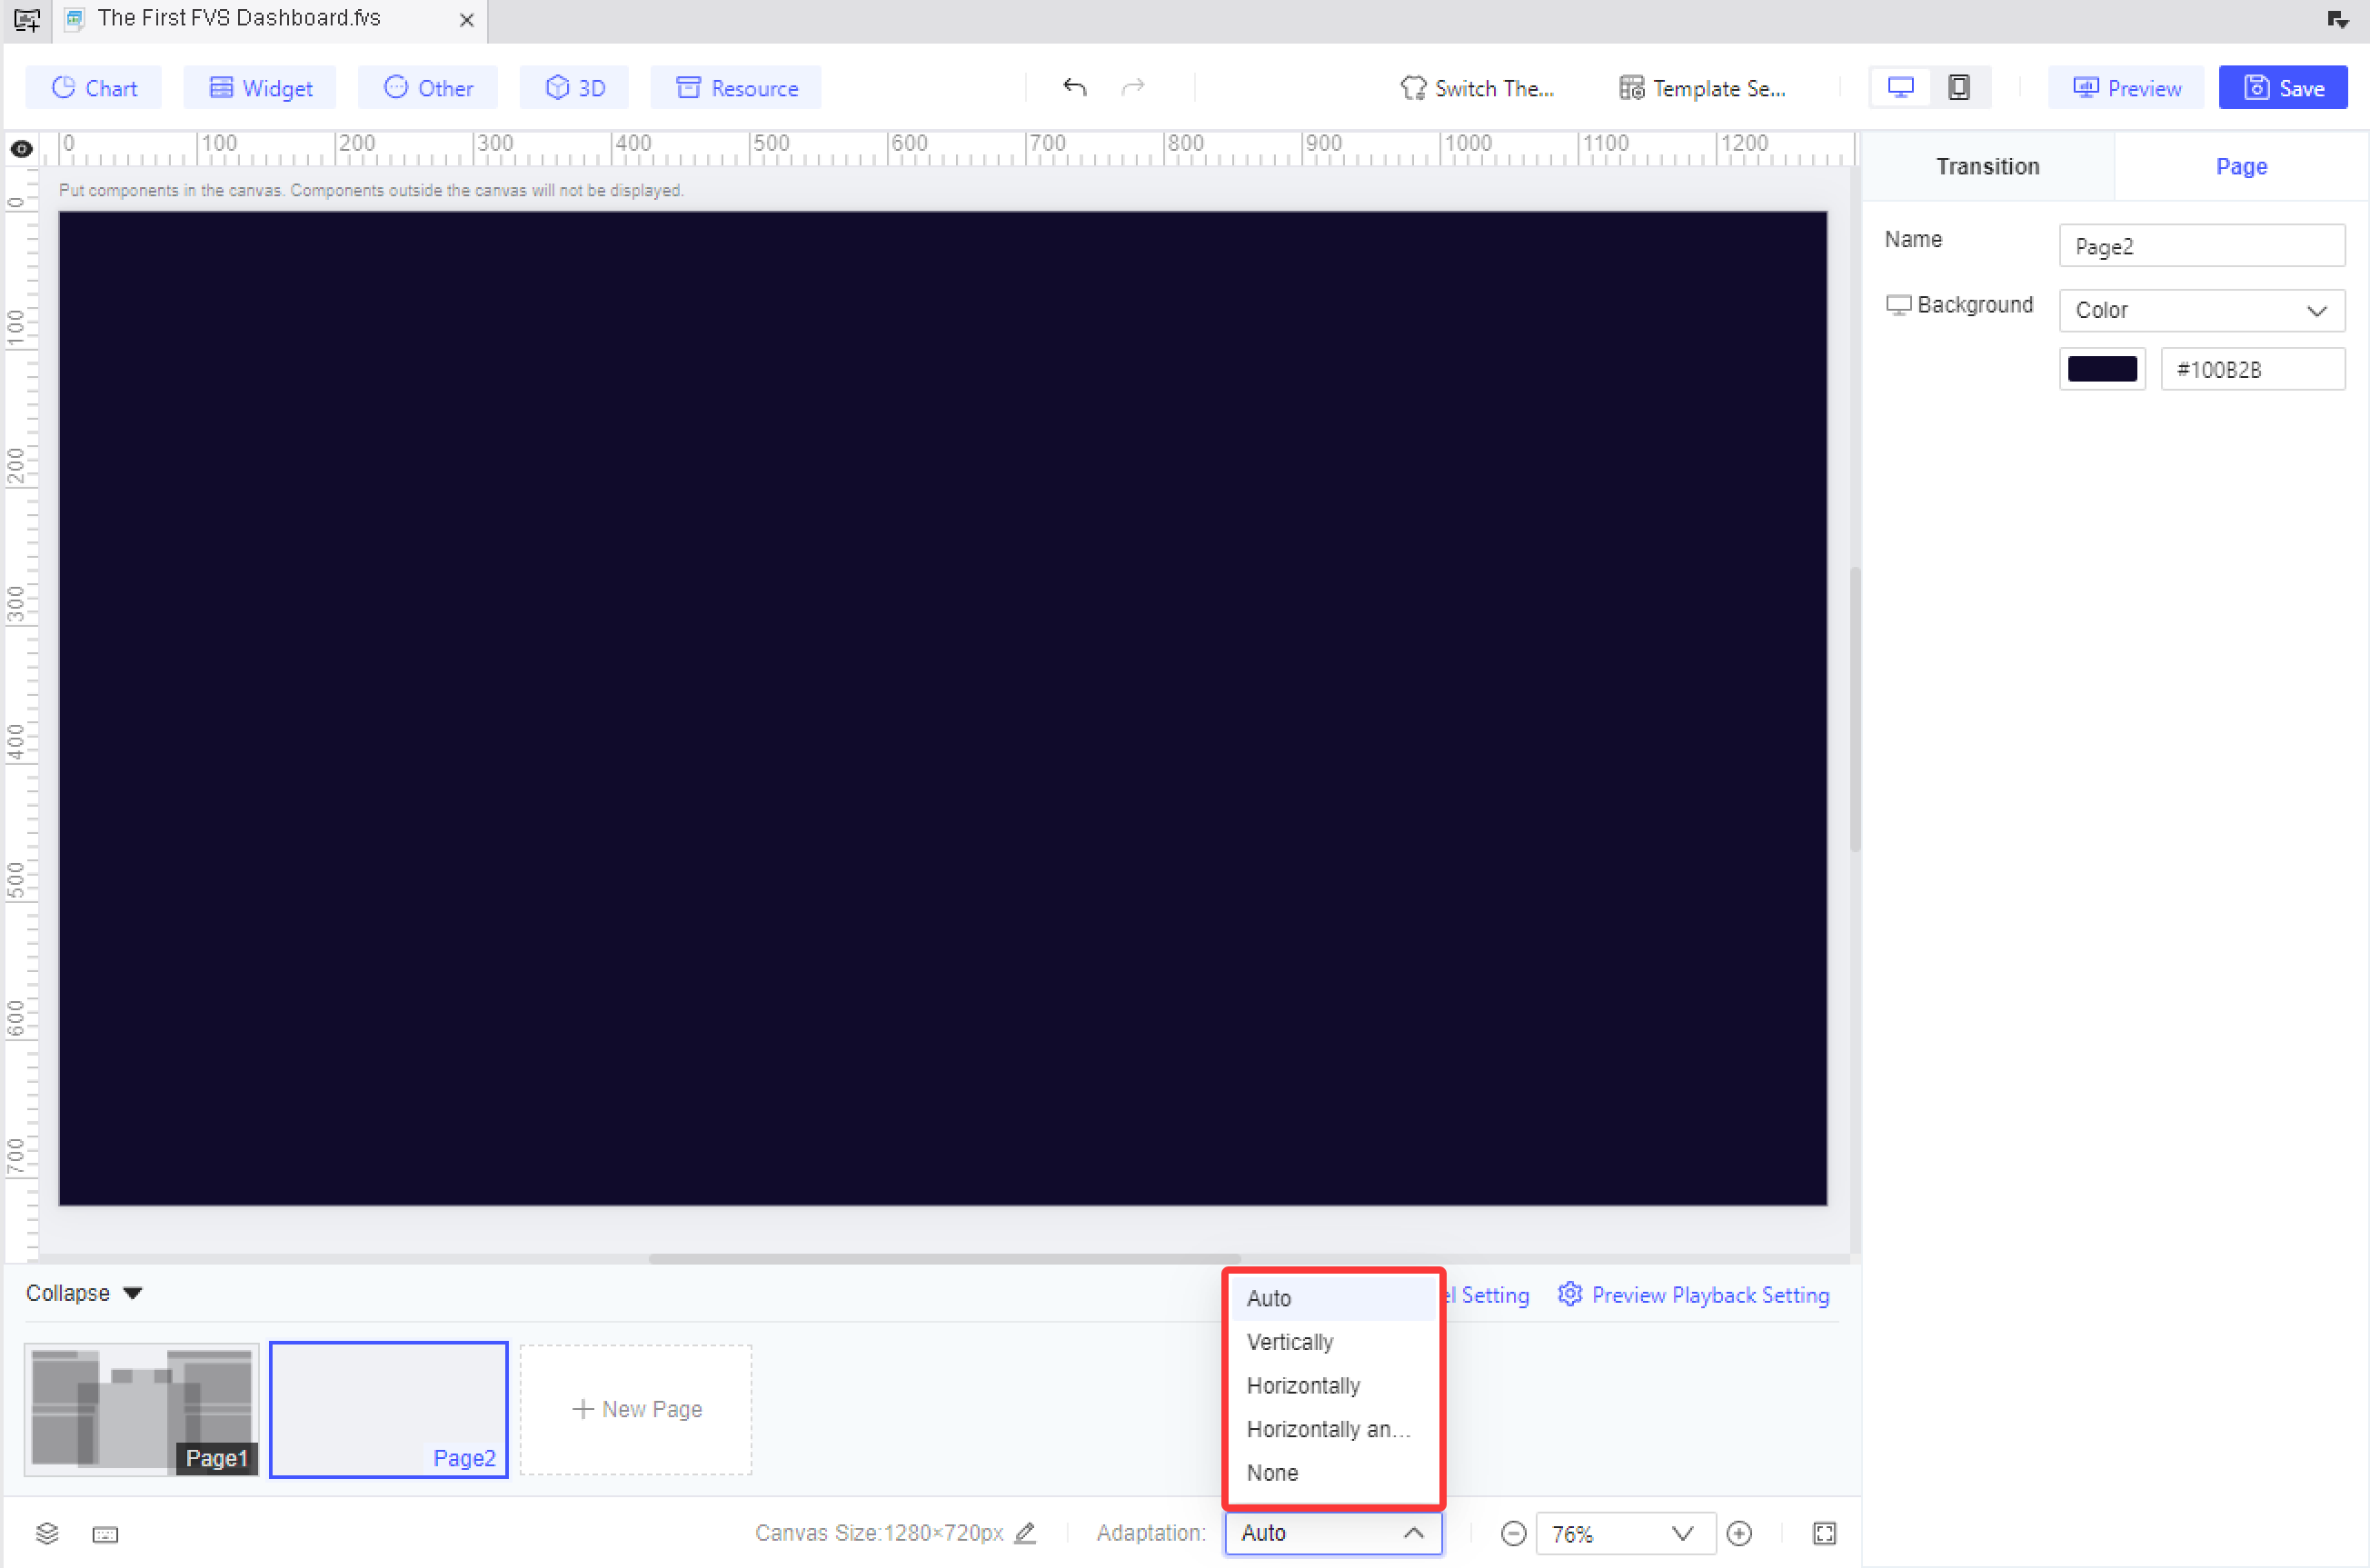The height and width of the screenshot is (1568, 2370).
Task: Open Preview Playback Setting
Action: tap(1709, 1294)
